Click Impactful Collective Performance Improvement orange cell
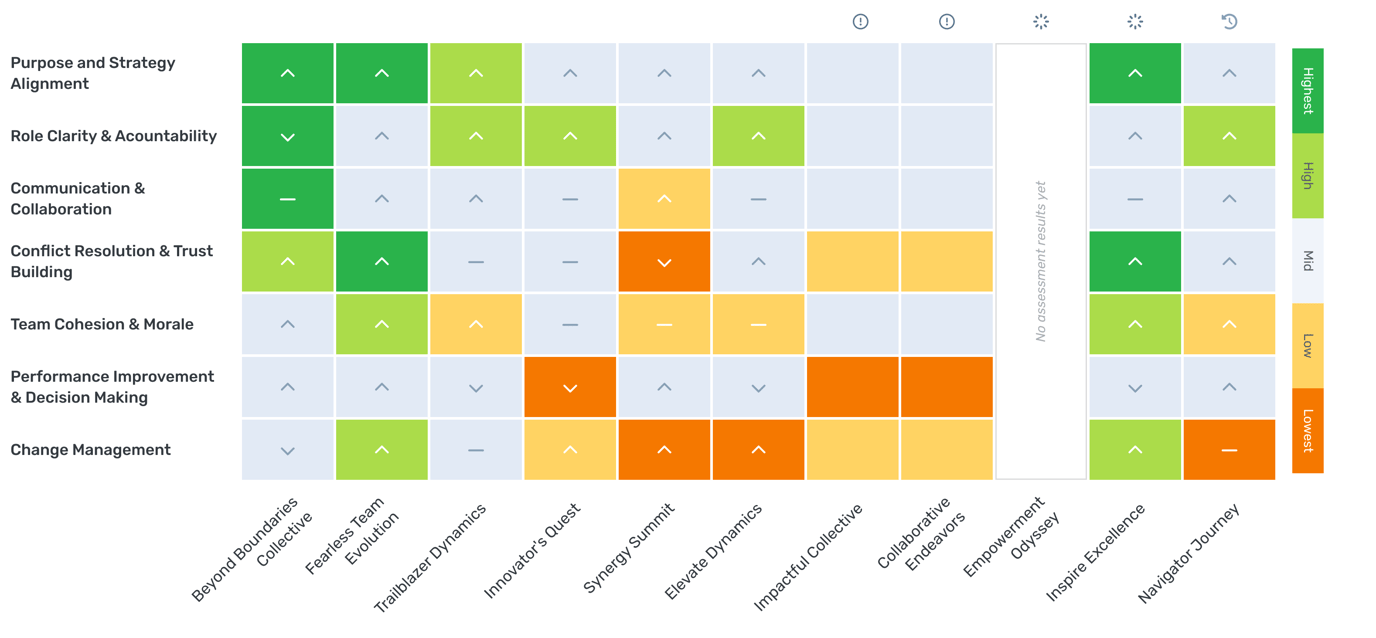The height and width of the screenshot is (638, 1376). pyautogui.click(x=853, y=387)
